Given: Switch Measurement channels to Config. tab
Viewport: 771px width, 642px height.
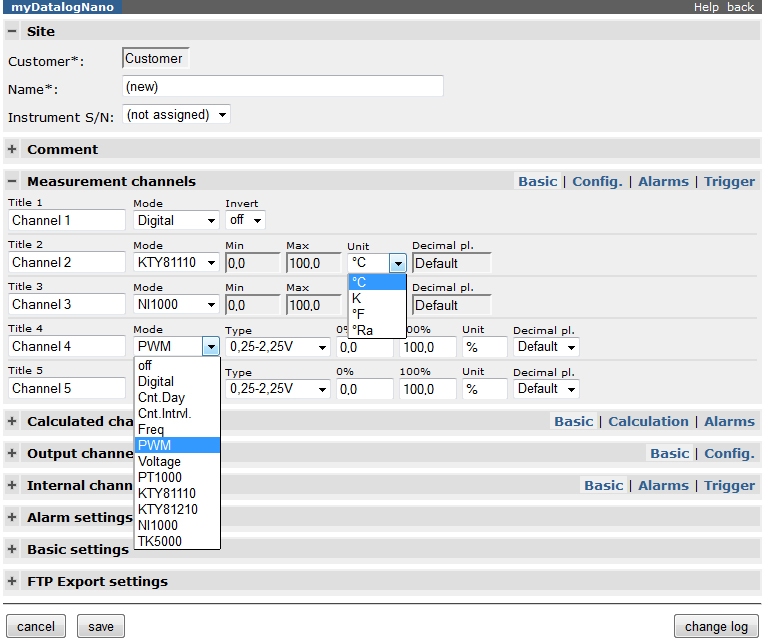Looking at the screenshot, I should 597,181.
